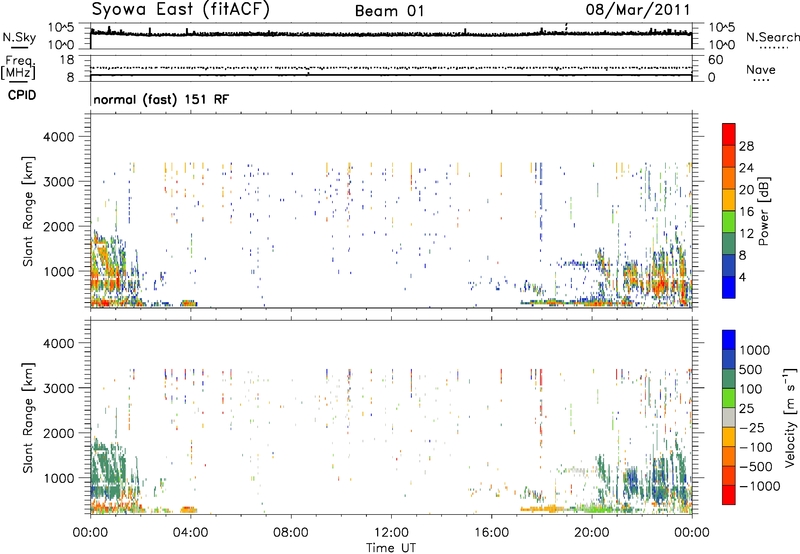Select the blue top segment of Velocity colorbar

[x=729, y=340]
